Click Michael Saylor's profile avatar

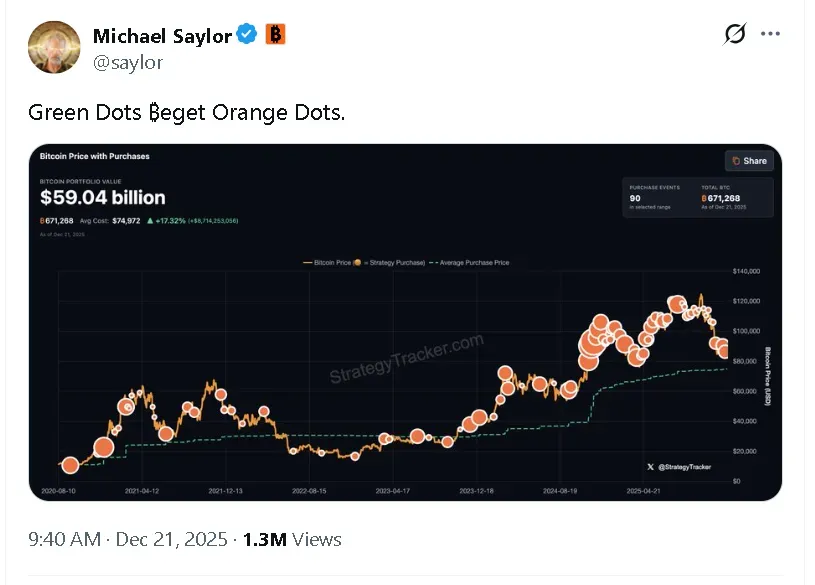[54, 46]
